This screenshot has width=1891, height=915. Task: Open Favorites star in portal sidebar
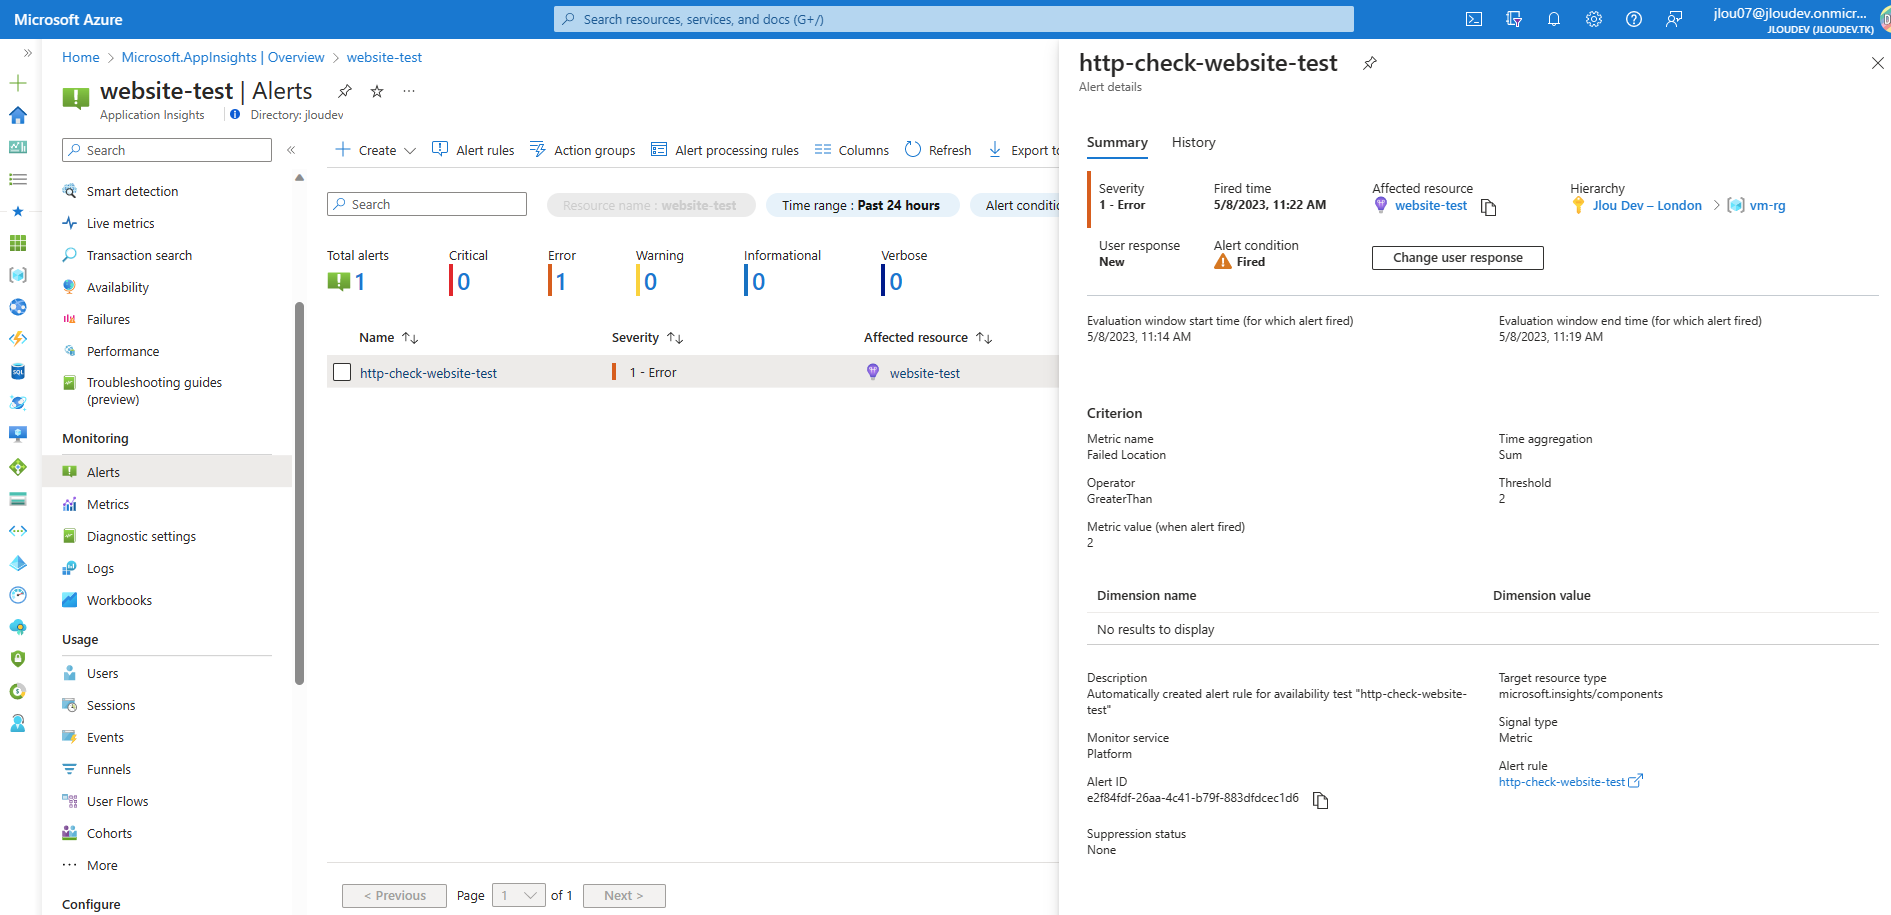coord(18,211)
